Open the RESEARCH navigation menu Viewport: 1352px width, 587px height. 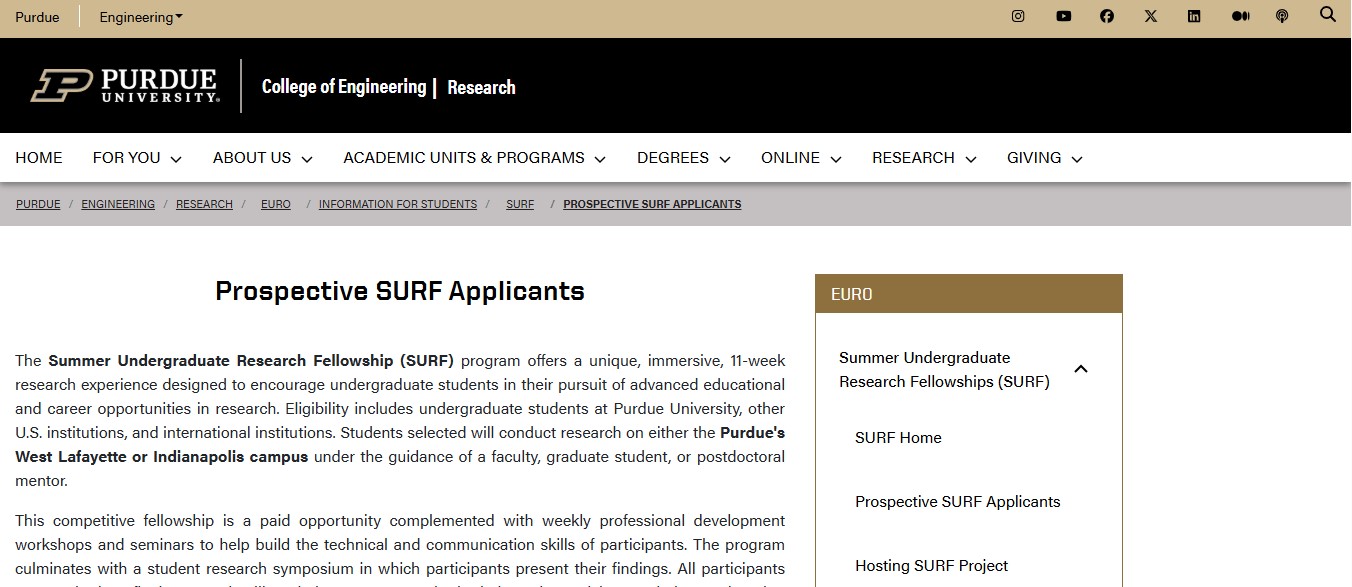coord(923,158)
